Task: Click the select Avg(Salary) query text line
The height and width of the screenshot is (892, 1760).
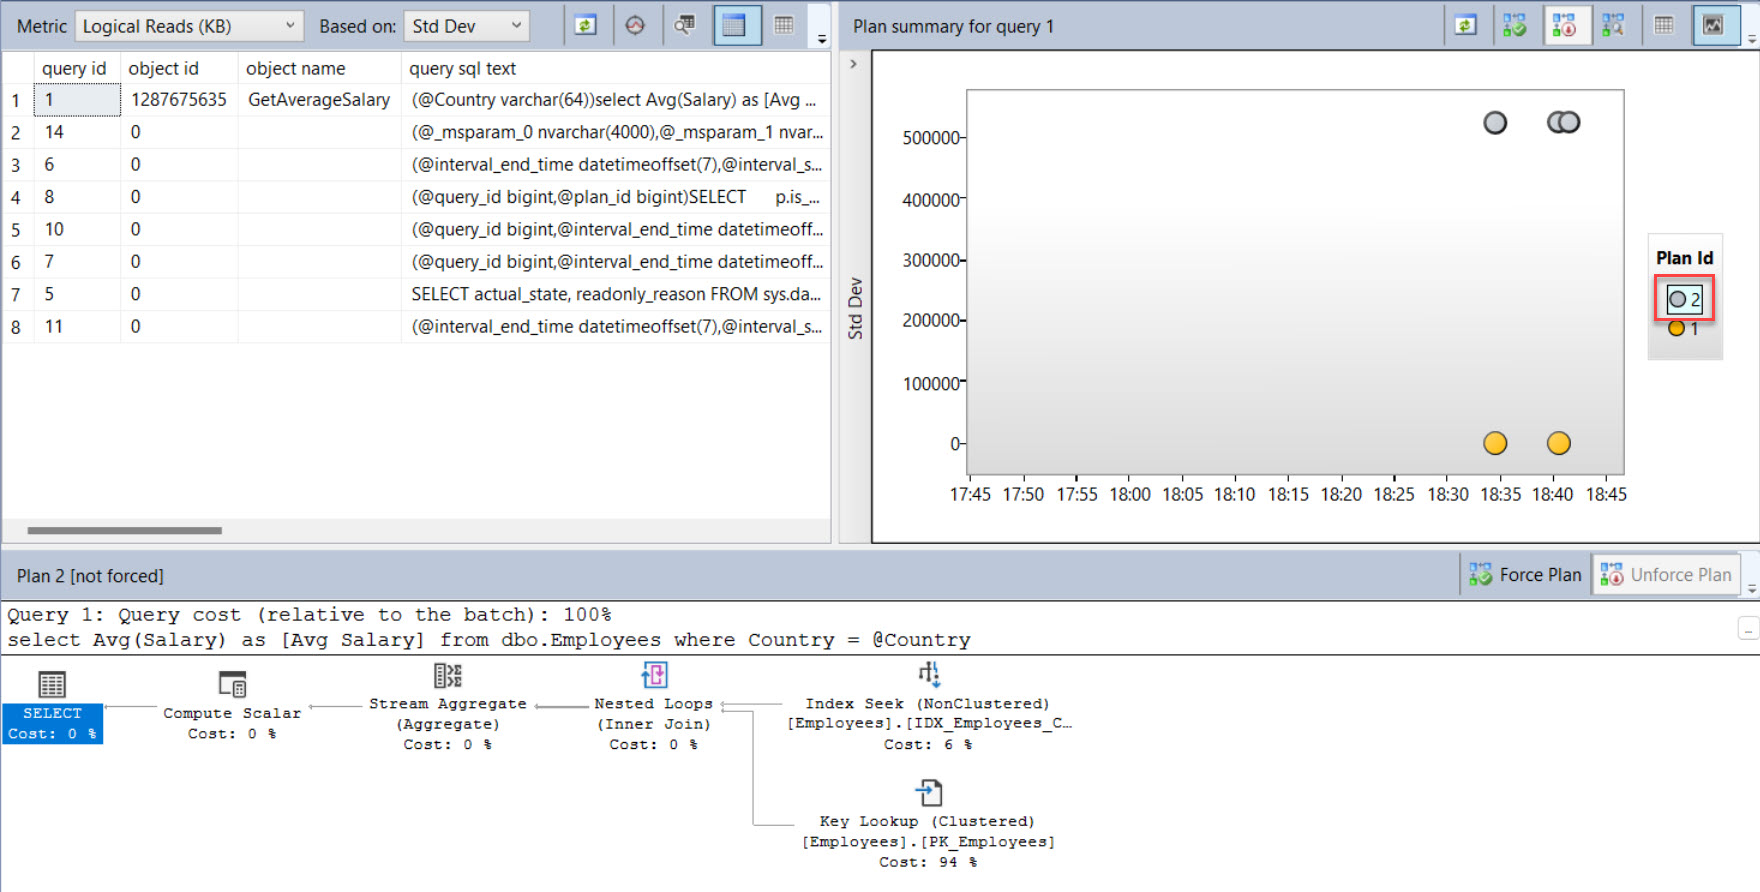Action: pos(489,640)
